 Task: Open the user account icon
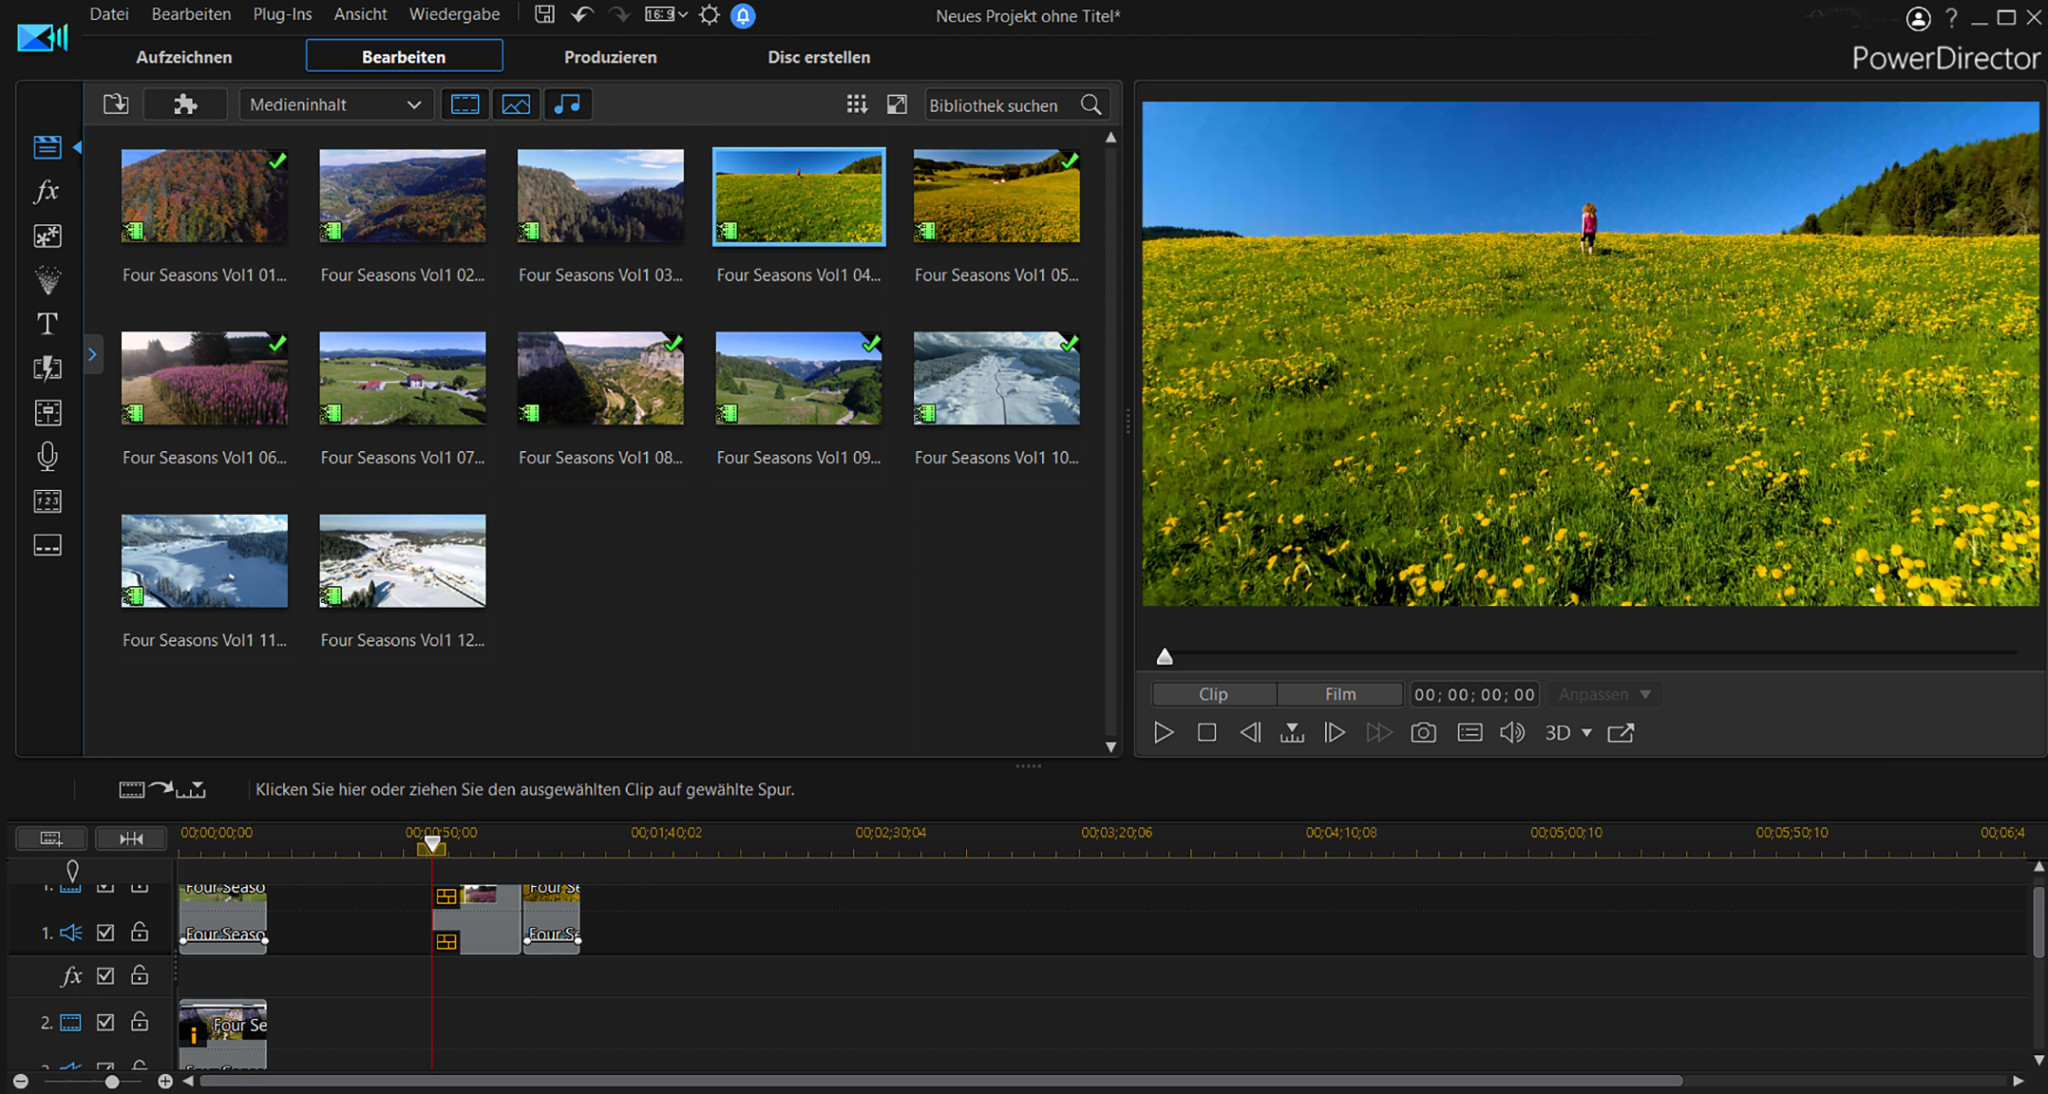[x=1918, y=18]
